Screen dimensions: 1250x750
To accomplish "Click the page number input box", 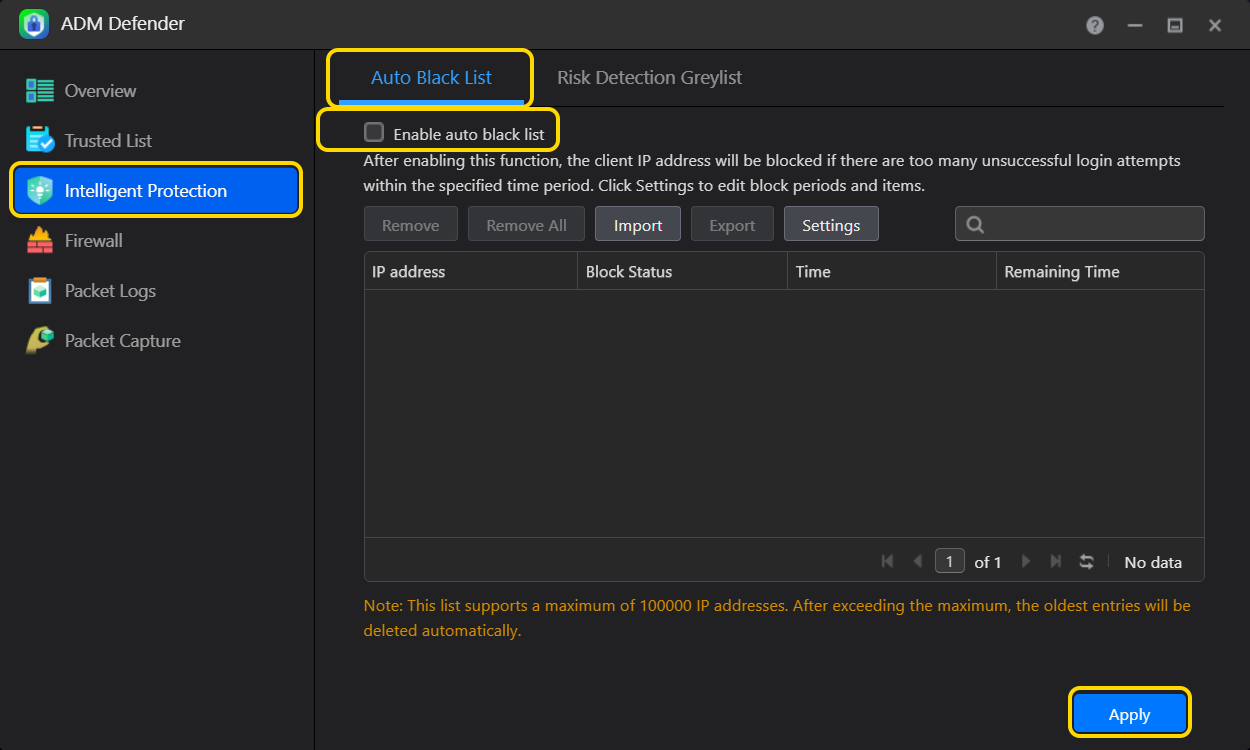I will click(949, 562).
